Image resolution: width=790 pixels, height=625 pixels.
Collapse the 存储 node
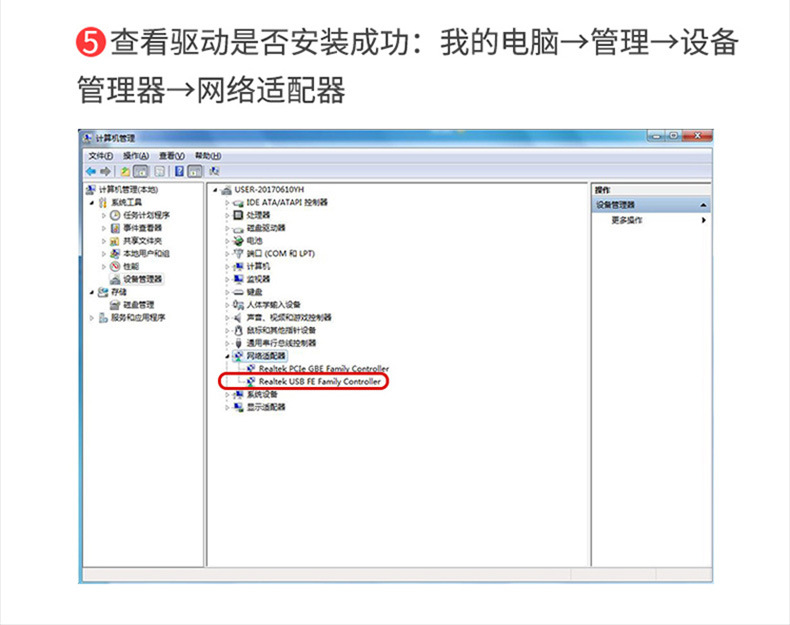pyautogui.click(x=92, y=292)
